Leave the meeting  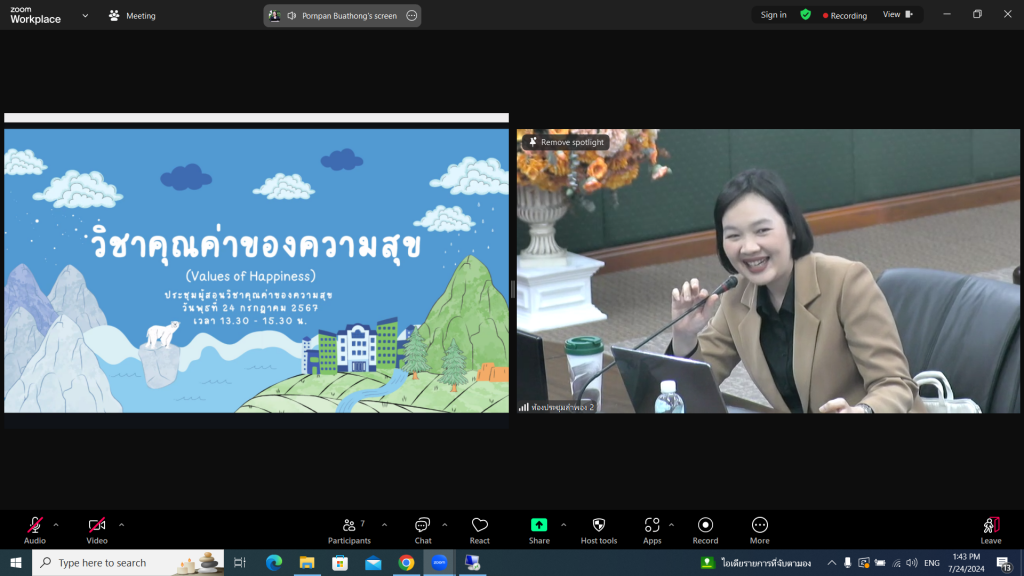point(990,529)
